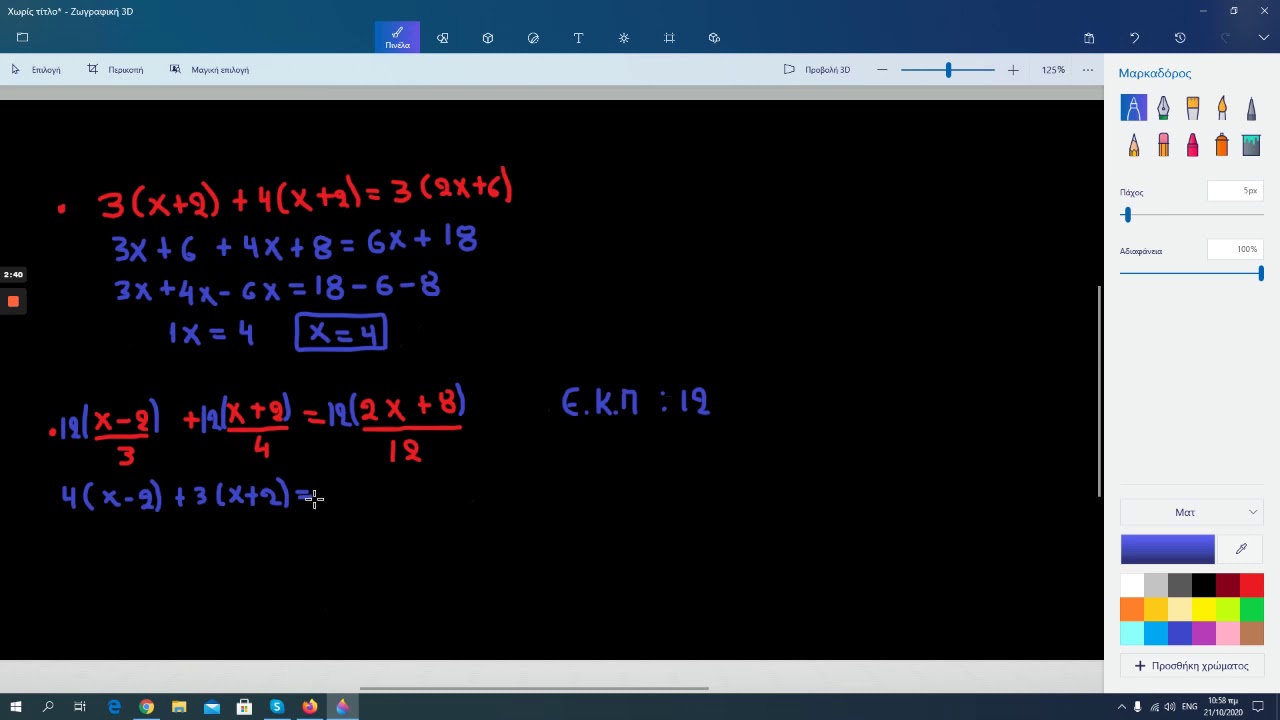The image size is (1280, 720).
Task: Choose the Περικοπή crop tool
Action: point(115,70)
